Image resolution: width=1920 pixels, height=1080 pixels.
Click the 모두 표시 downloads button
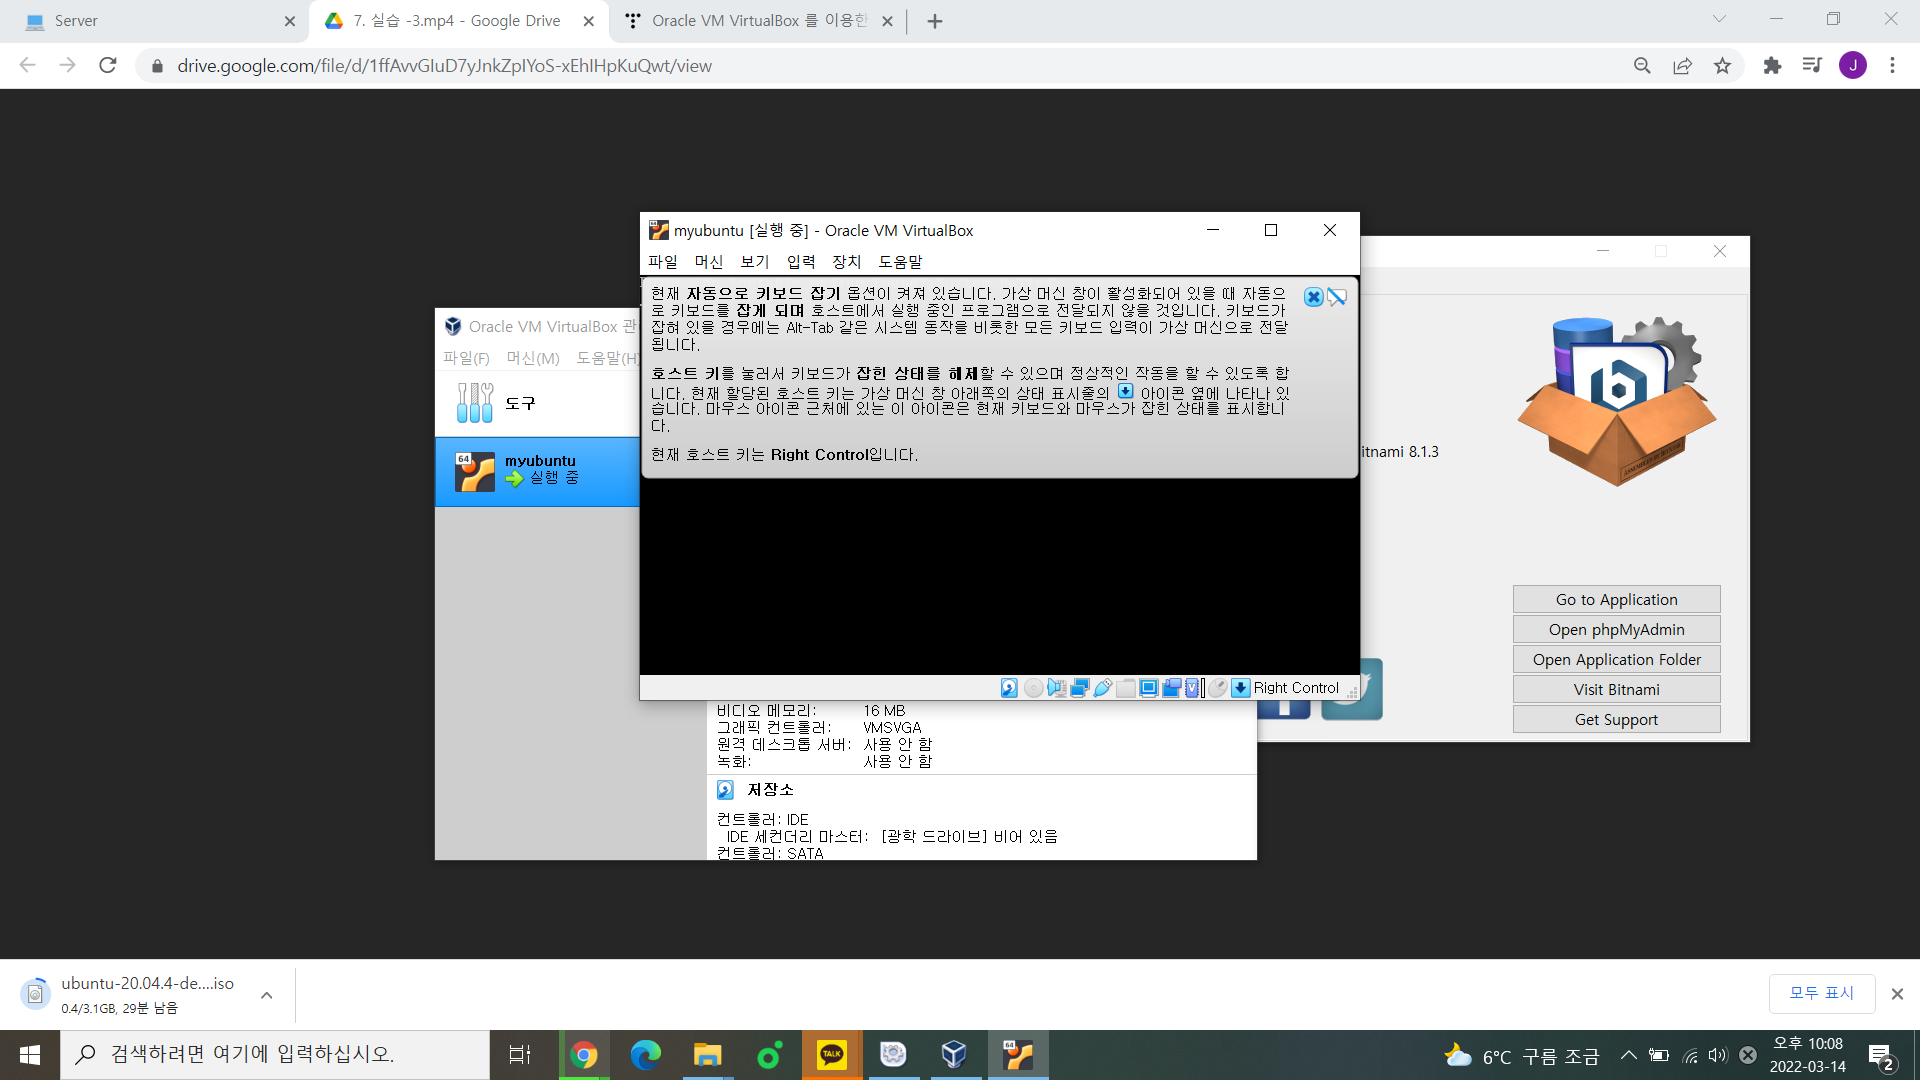[x=1821, y=993]
